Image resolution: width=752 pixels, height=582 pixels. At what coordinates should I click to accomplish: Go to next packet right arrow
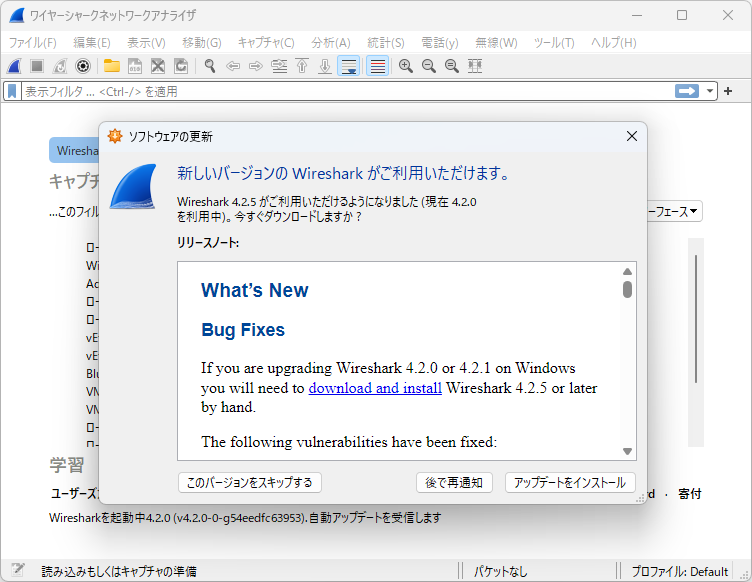[x=256, y=66]
